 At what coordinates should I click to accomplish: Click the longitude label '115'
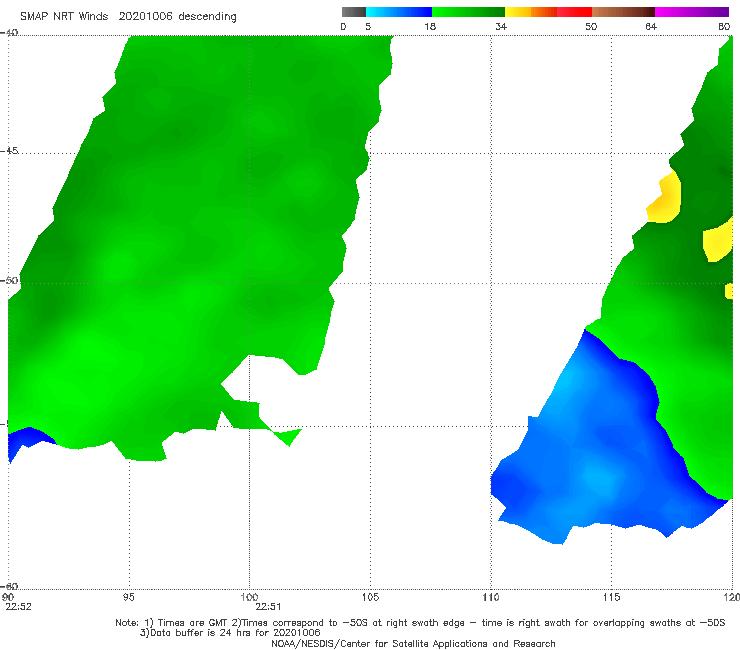click(x=612, y=597)
